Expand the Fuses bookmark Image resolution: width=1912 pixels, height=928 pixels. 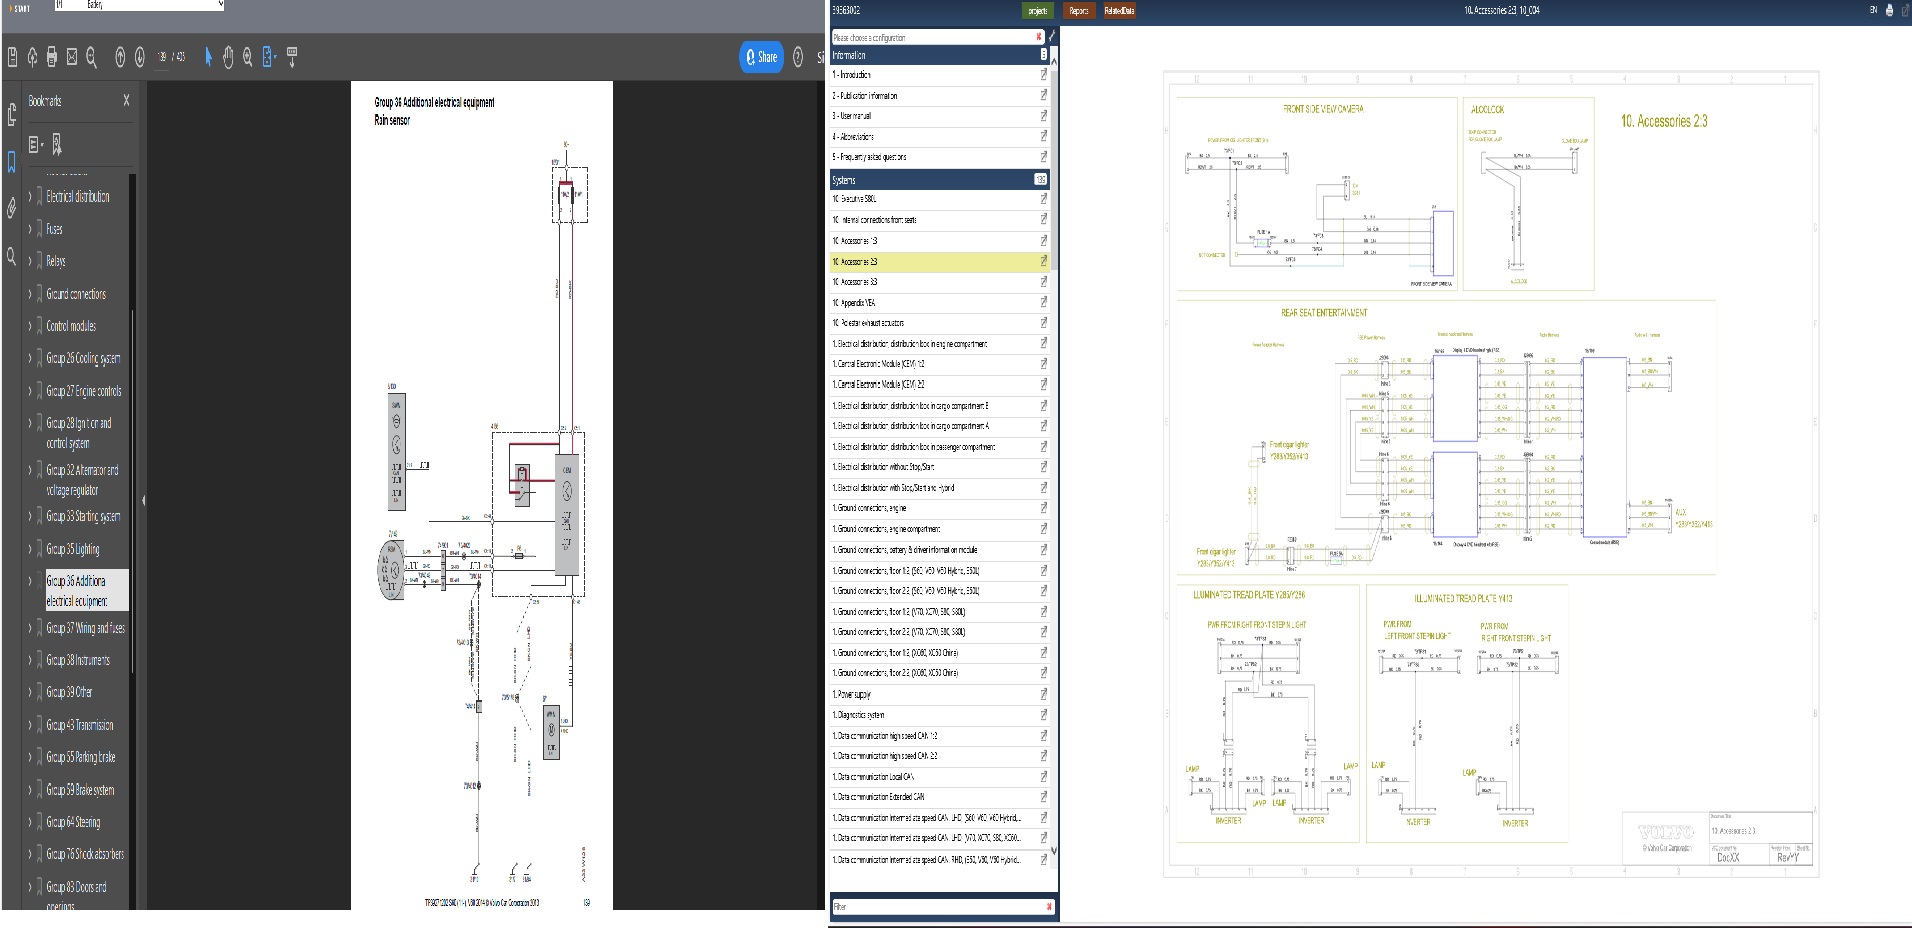(x=30, y=229)
